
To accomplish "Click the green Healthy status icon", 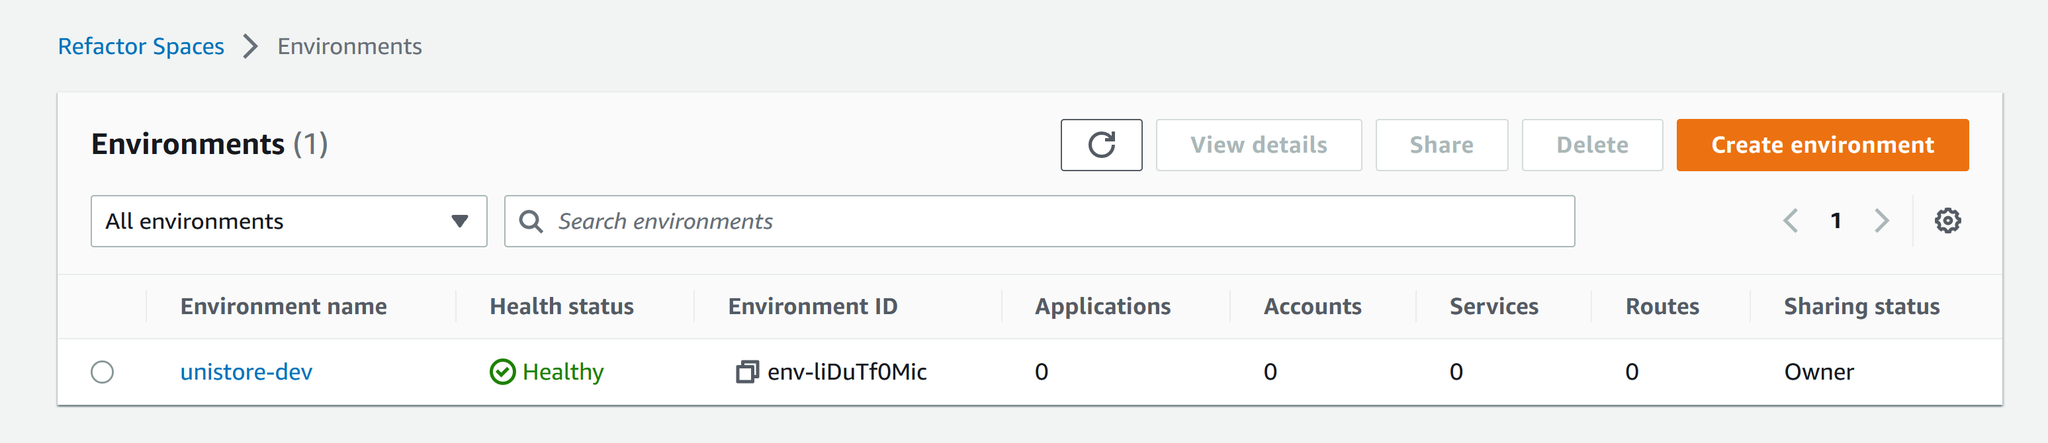I will (503, 372).
